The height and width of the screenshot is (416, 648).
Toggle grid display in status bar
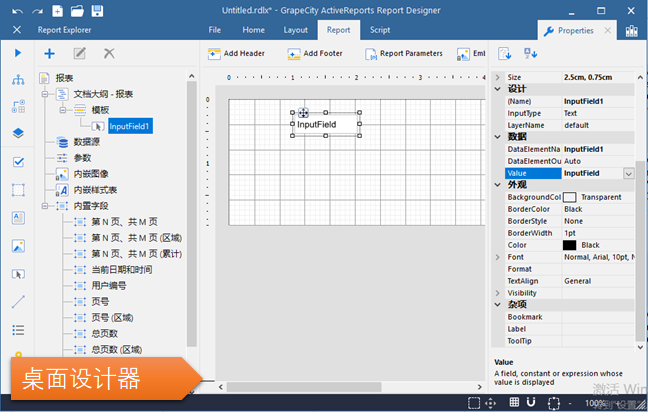click(x=514, y=402)
